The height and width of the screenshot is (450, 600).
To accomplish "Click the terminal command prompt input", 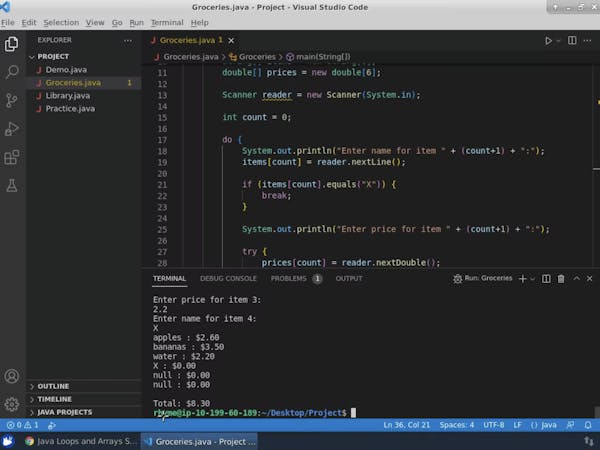I will pyautogui.click(x=353, y=412).
